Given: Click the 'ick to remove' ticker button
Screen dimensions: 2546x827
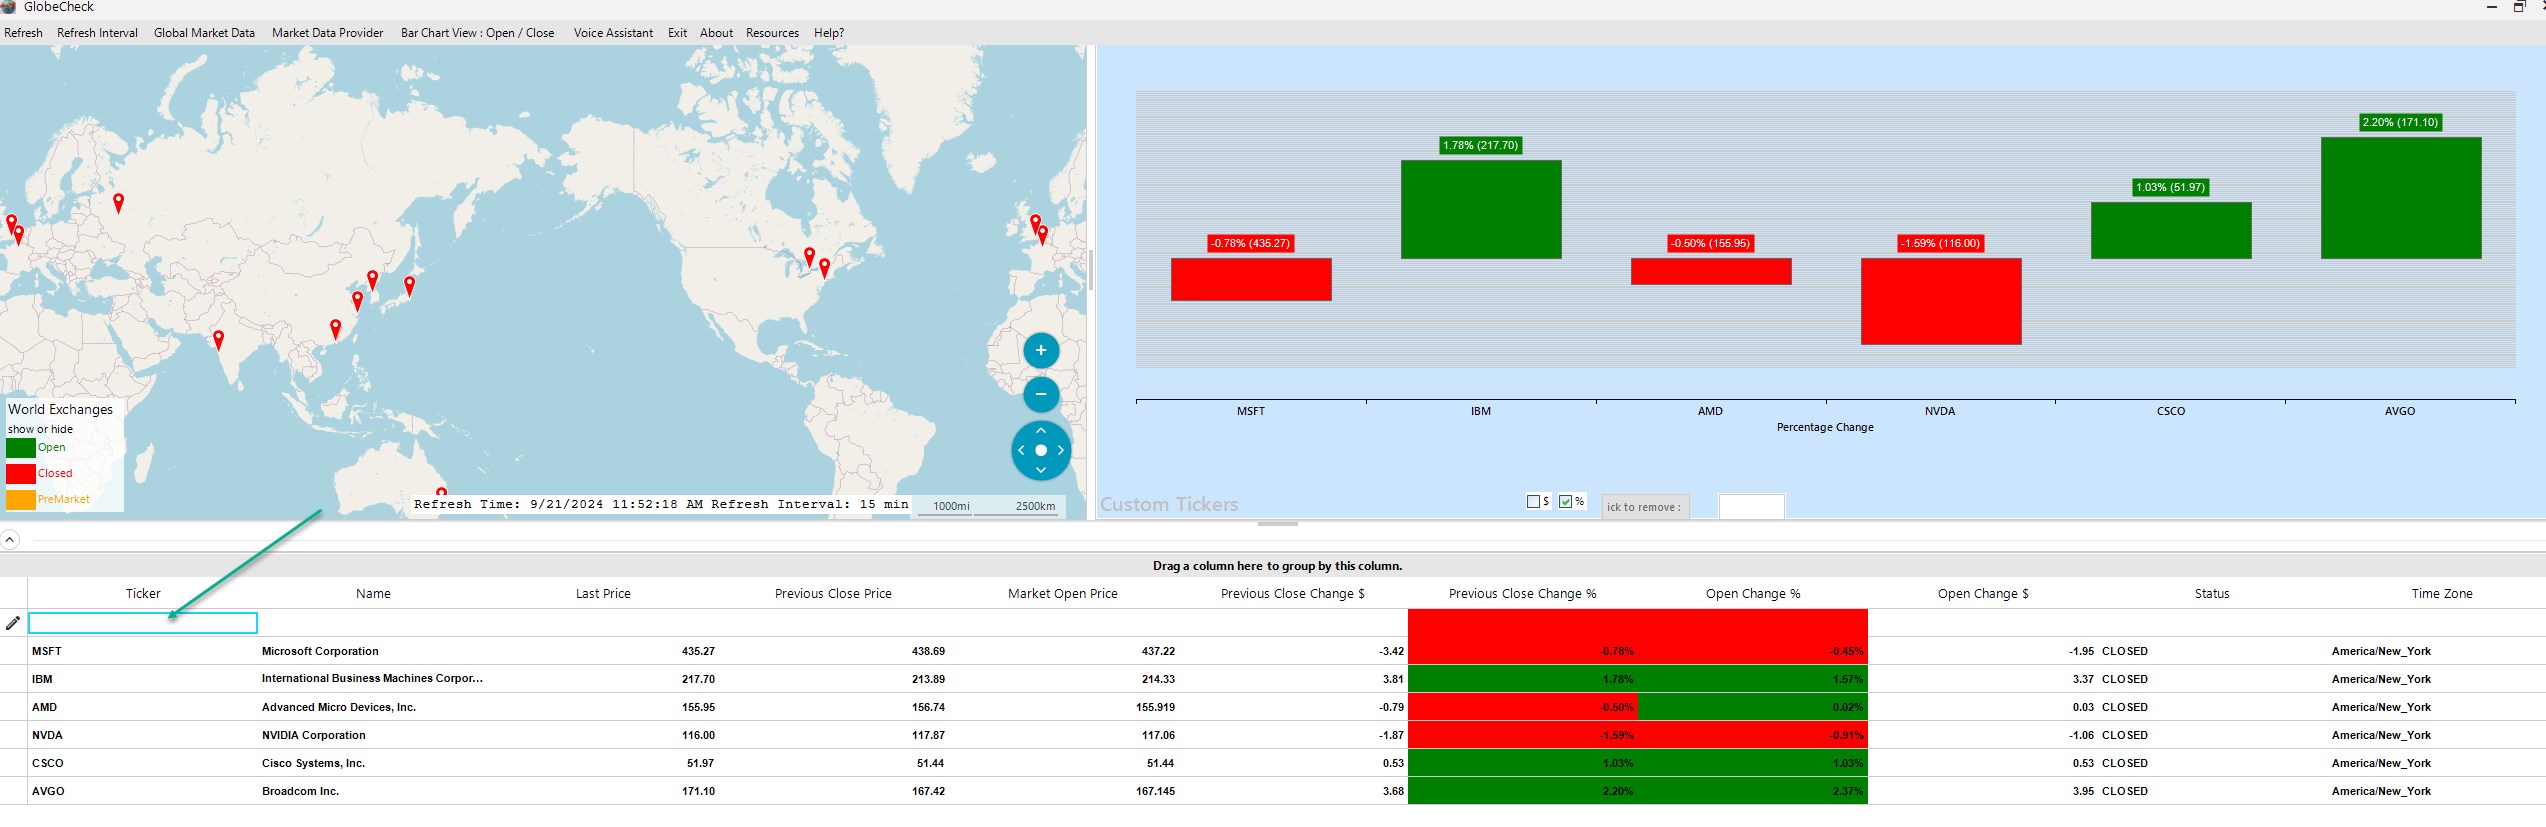Looking at the screenshot, I should point(1645,507).
